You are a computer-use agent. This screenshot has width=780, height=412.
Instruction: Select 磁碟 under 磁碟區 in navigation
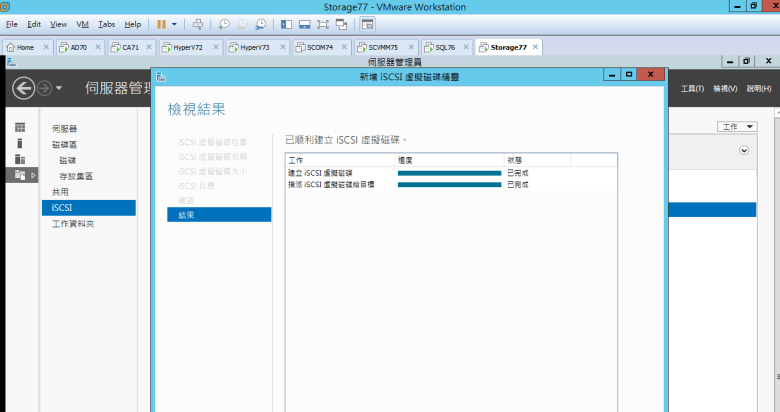[67, 160]
